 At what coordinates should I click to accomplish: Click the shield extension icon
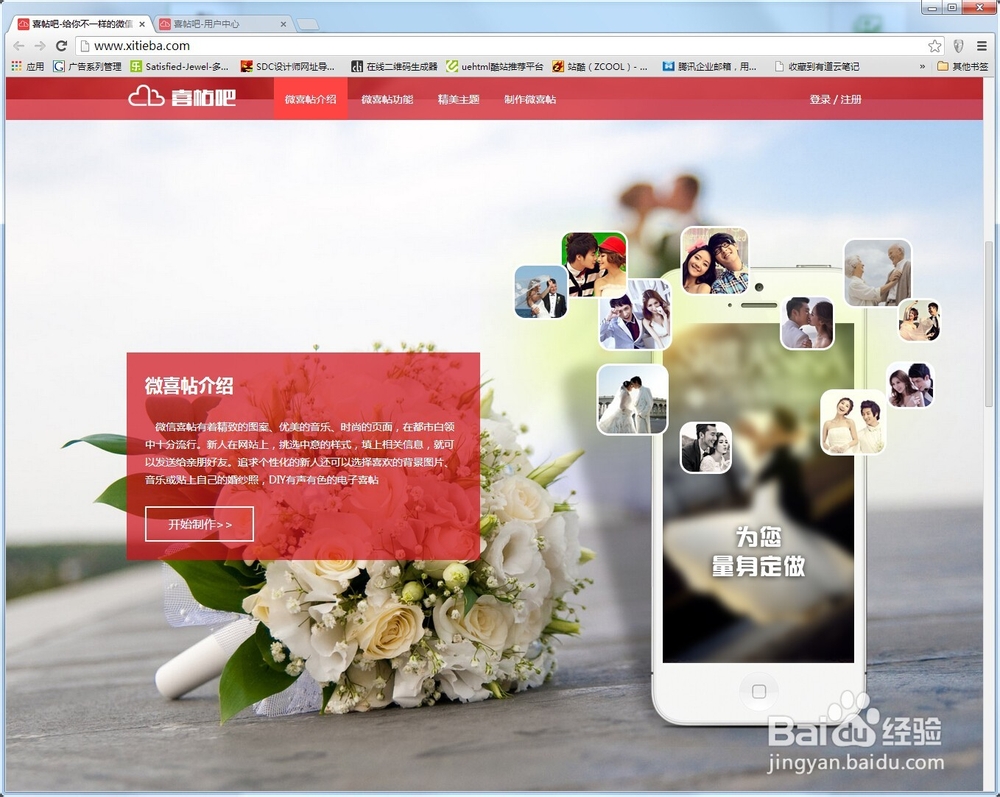pos(958,46)
